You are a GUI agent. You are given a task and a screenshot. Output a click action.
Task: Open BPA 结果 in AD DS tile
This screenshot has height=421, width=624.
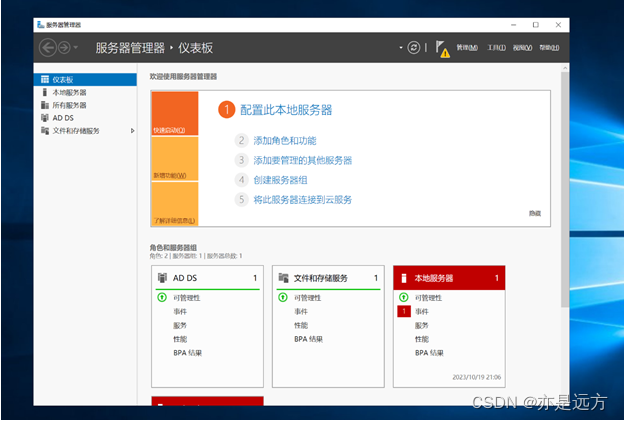[x=188, y=353]
